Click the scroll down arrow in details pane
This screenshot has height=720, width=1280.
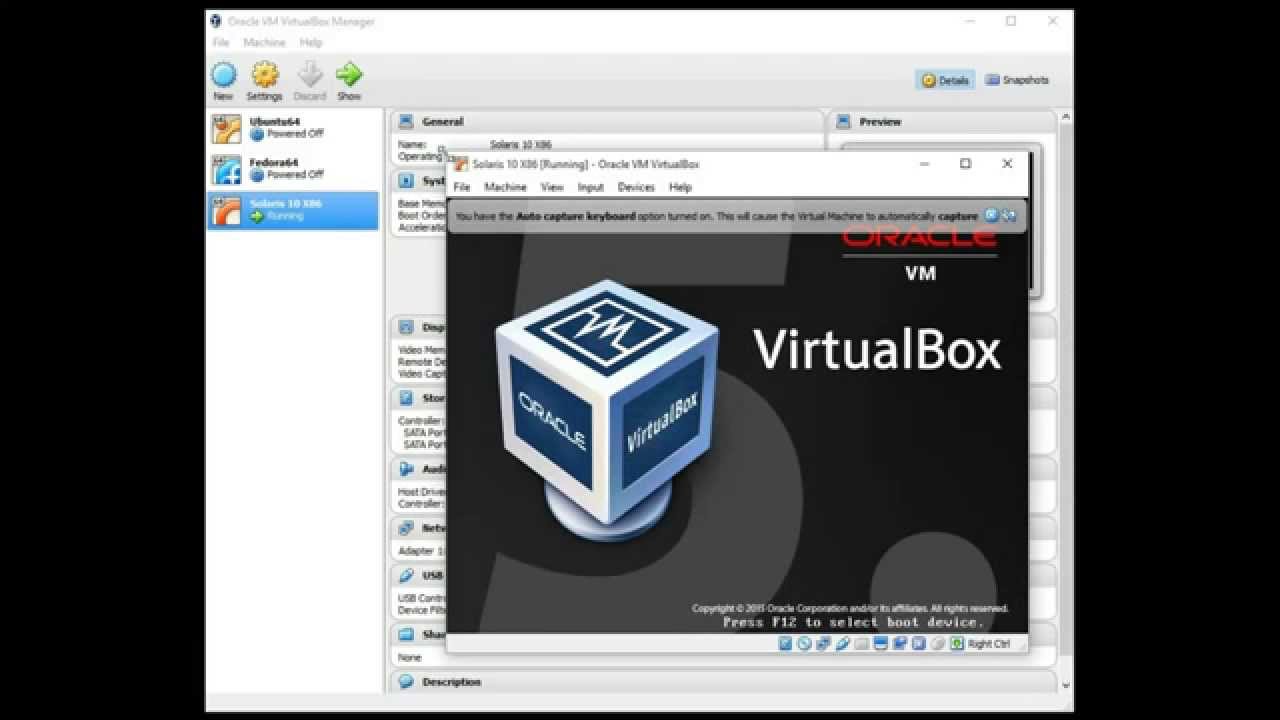pos(1065,685)
